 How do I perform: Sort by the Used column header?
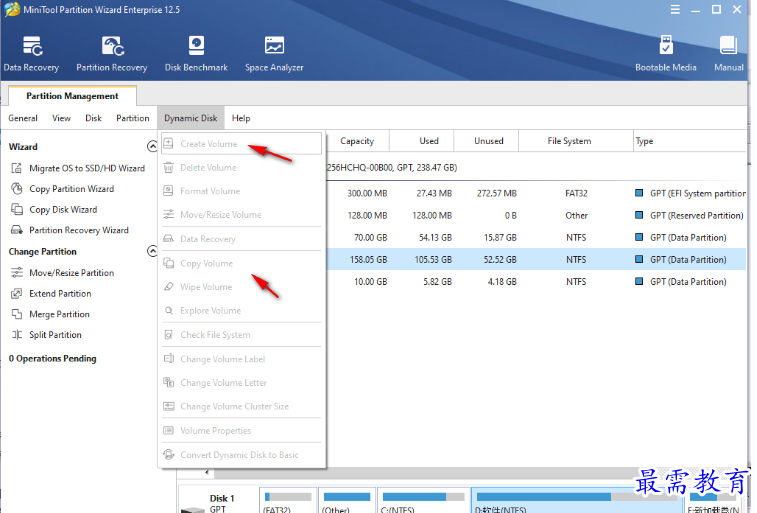421,141
